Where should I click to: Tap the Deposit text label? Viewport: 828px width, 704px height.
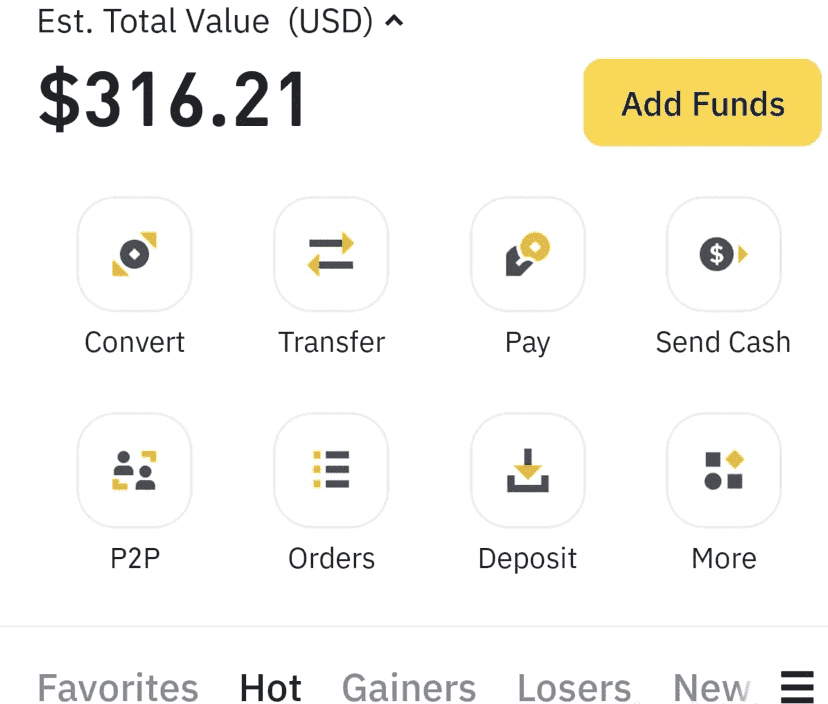coord(528,558)
